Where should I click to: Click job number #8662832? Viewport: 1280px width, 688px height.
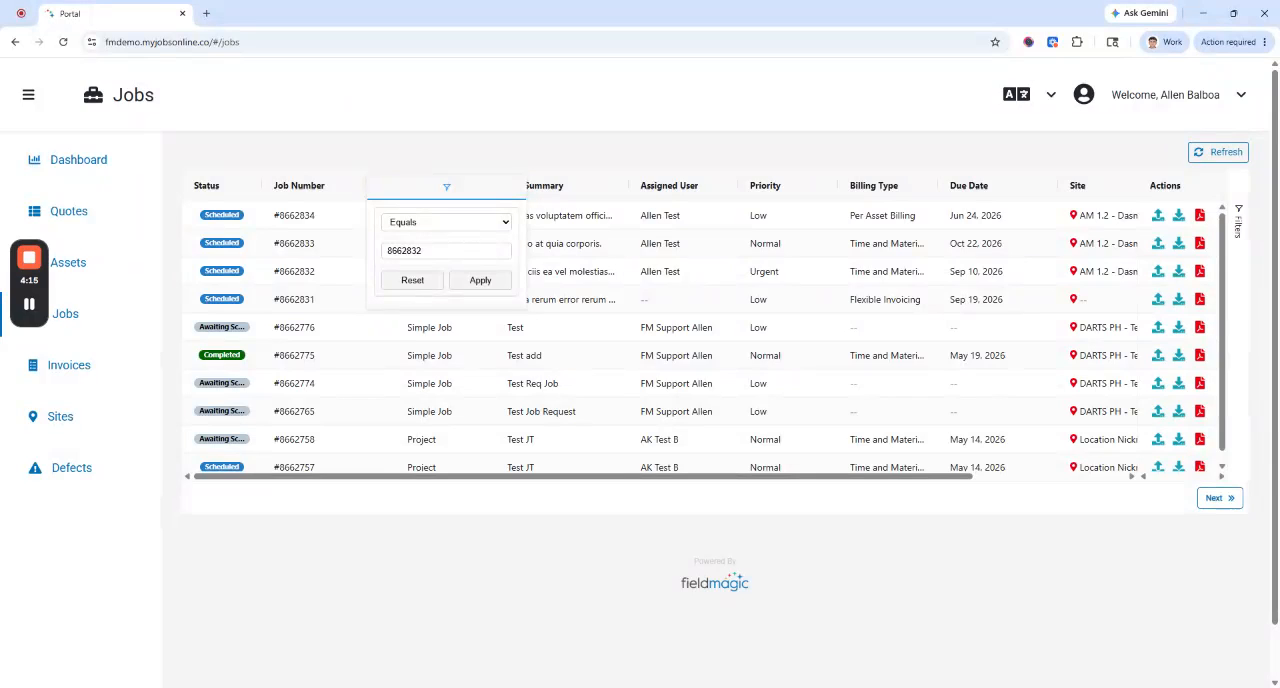tap(294, 271)
